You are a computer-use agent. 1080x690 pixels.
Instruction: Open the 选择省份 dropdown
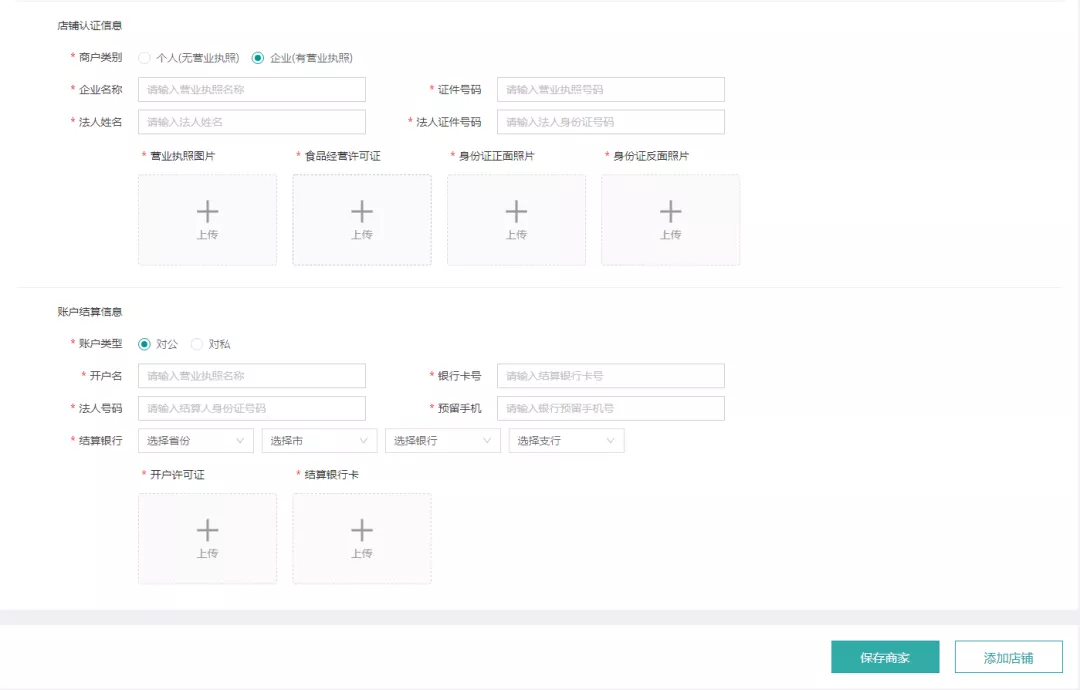click(196, 441)
